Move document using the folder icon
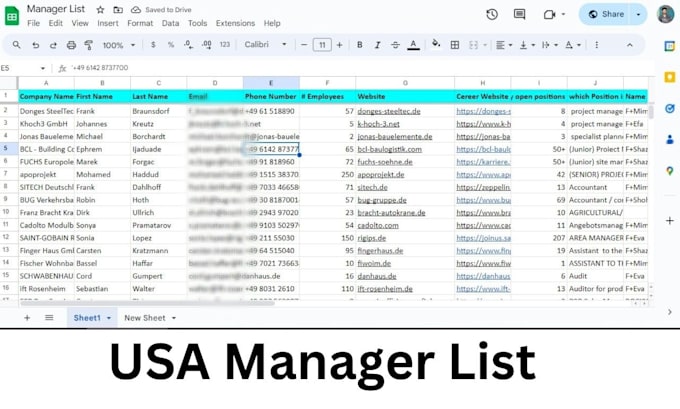 click(x=118, y=10)
